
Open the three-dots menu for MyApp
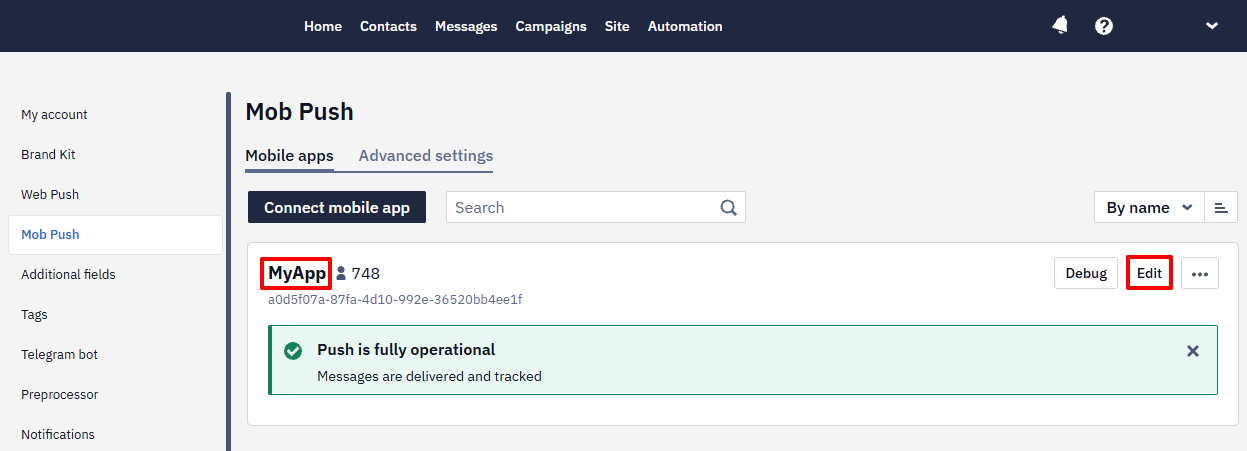click(x=1200, y=273)
